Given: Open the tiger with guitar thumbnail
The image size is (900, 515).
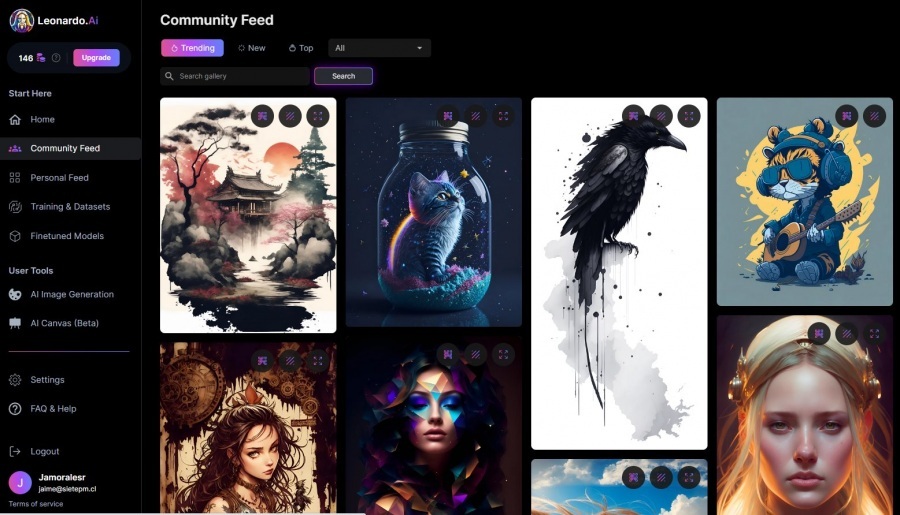Looking at the screenshot, I should click(804, 202).
